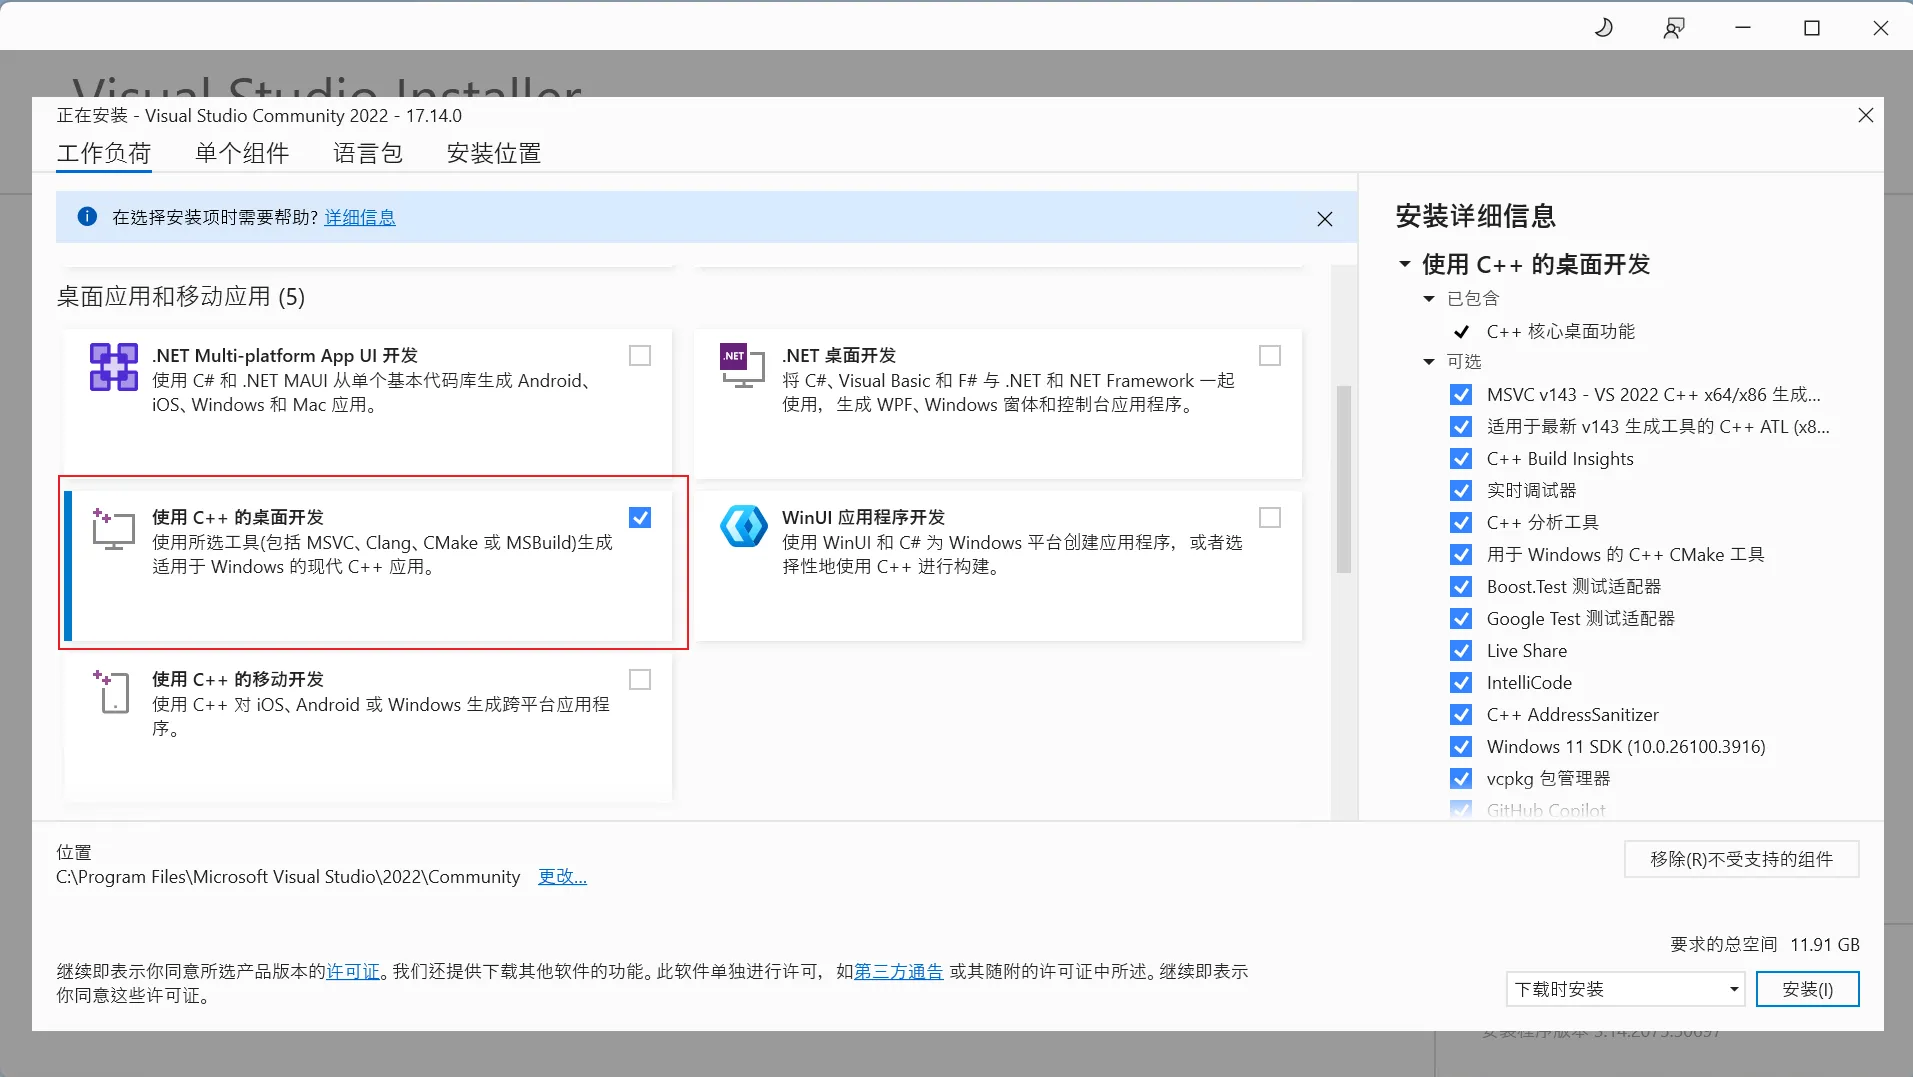Click the workloads list scrollbar thumb
This screenshot has width=1913, height=1077.
(1344, 479)
